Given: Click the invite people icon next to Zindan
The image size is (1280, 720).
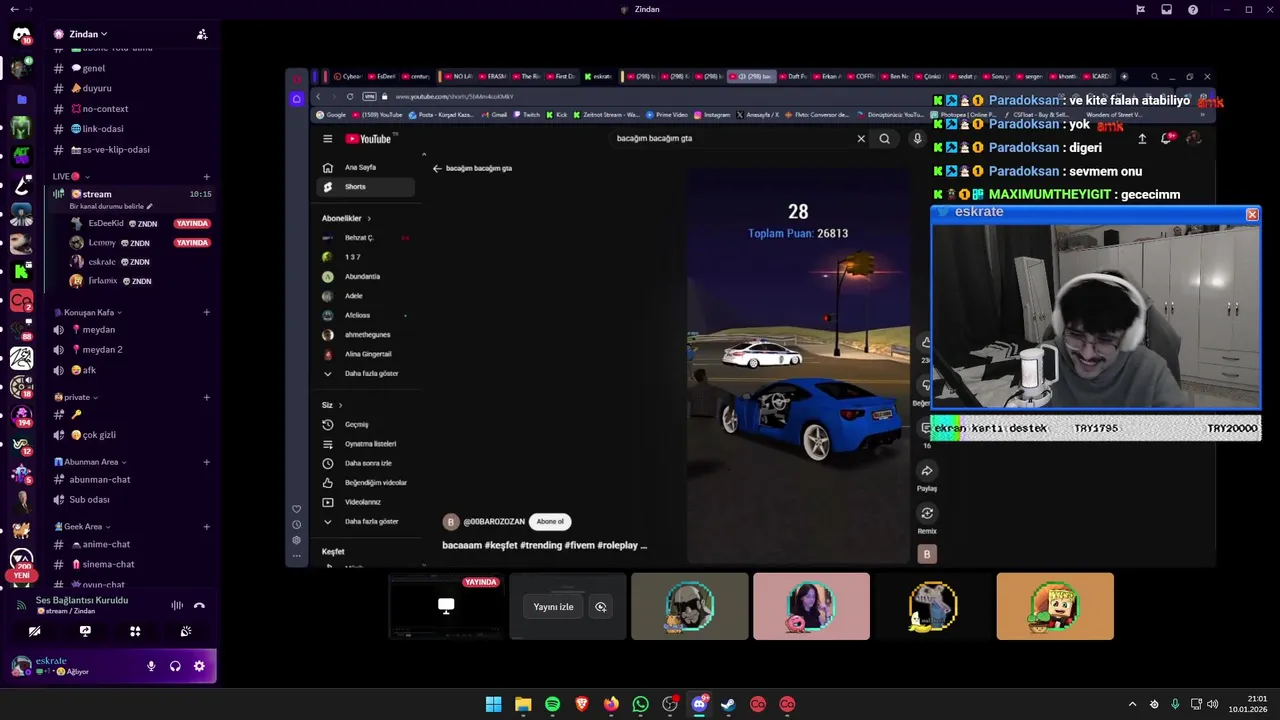Looking at the screenshot, I should pos(202,34).
